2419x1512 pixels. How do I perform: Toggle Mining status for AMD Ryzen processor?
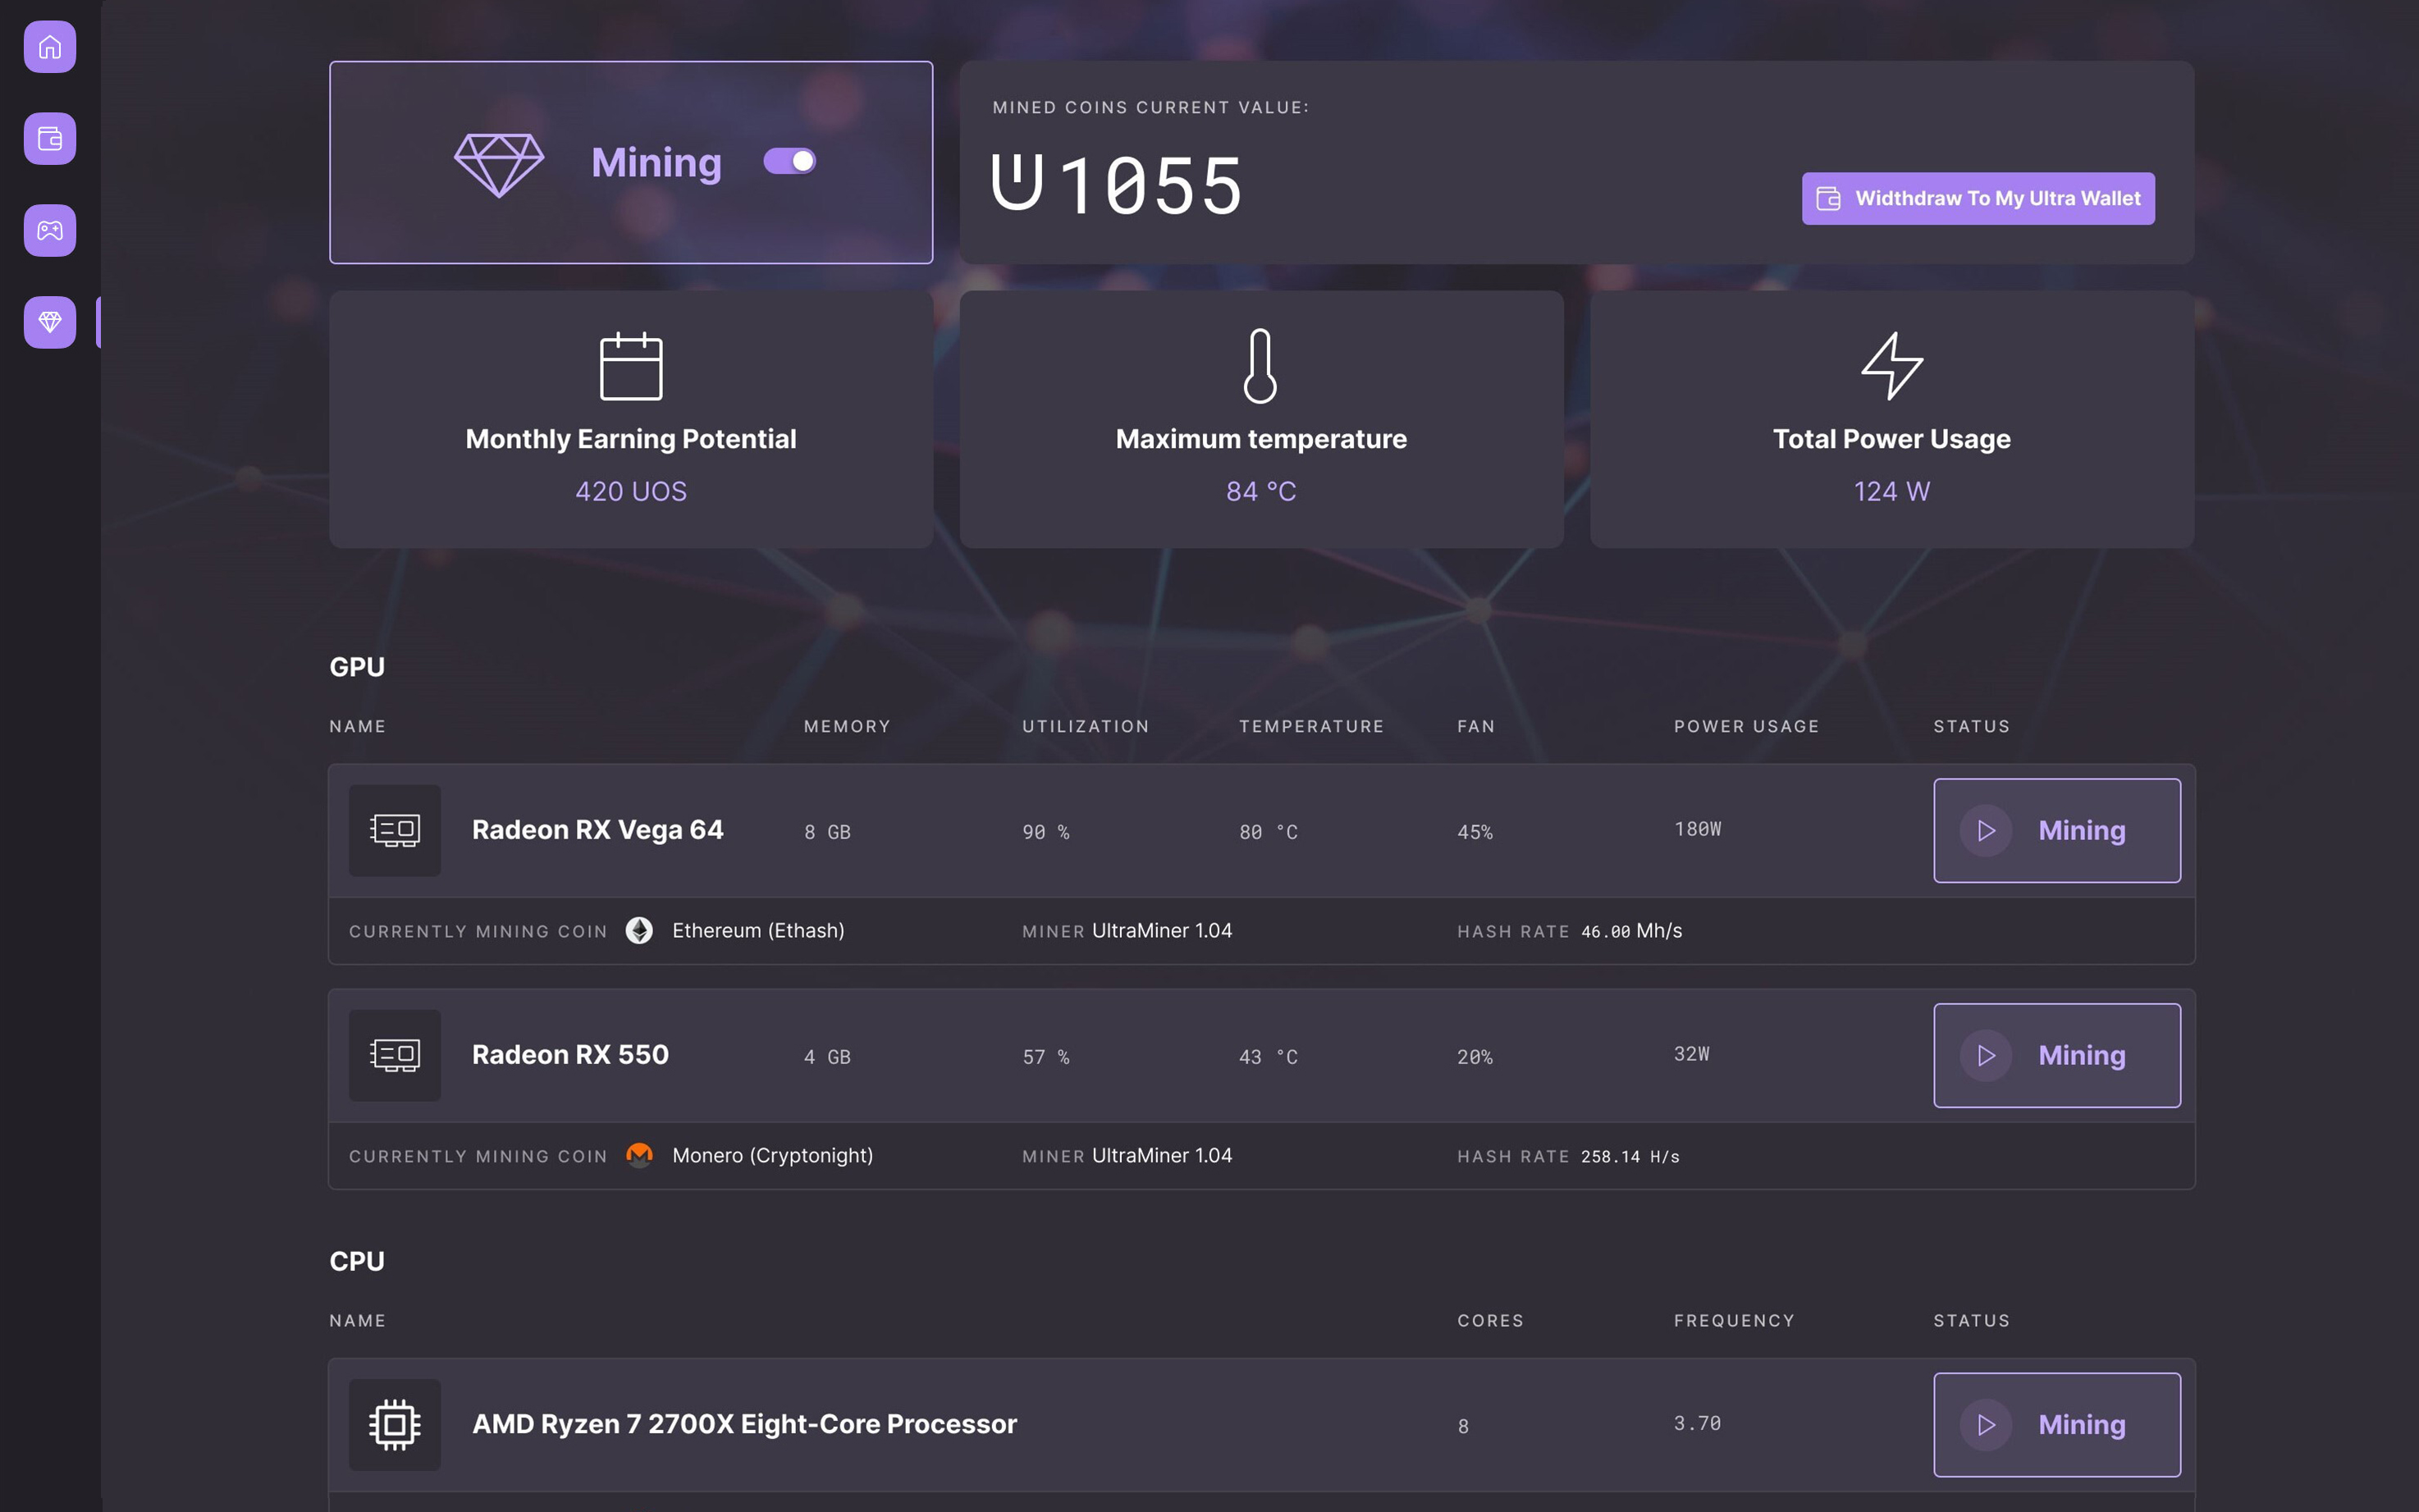2056,1425
